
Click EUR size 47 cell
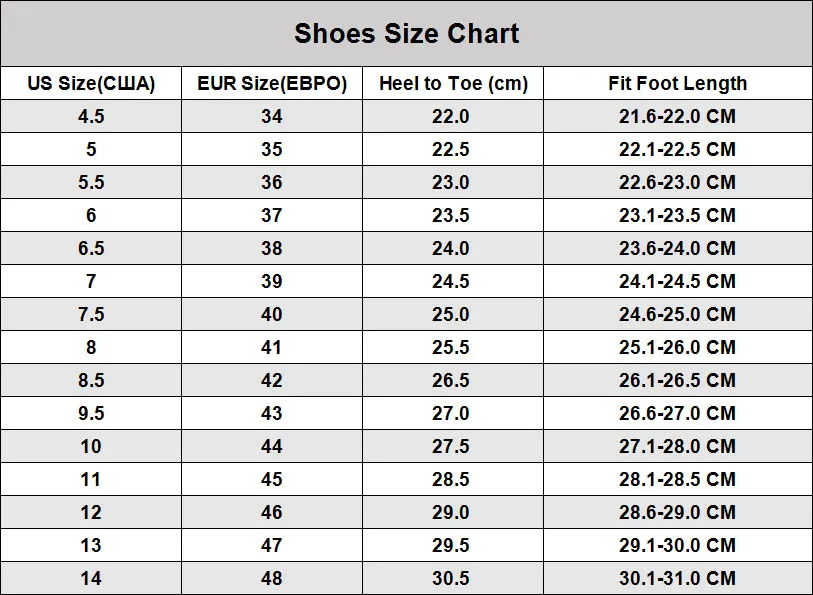pyautogui.click(x=272, y=545)
